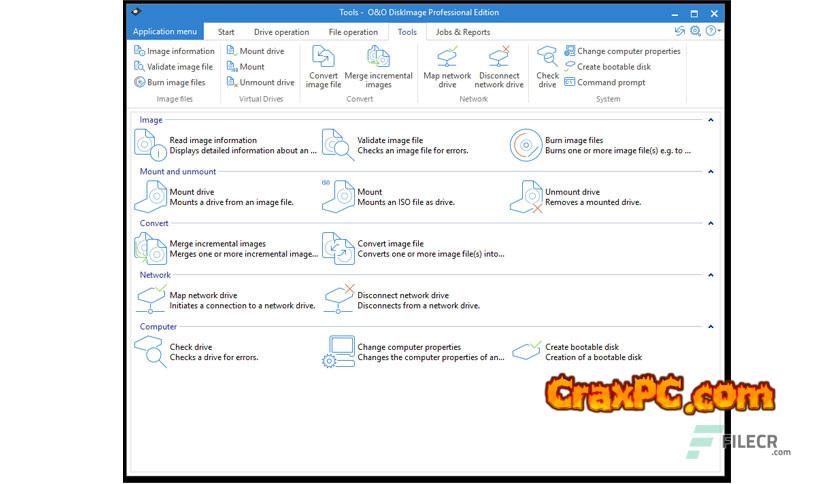Open Mount ISO file as drive item

[x=389, y=197]
